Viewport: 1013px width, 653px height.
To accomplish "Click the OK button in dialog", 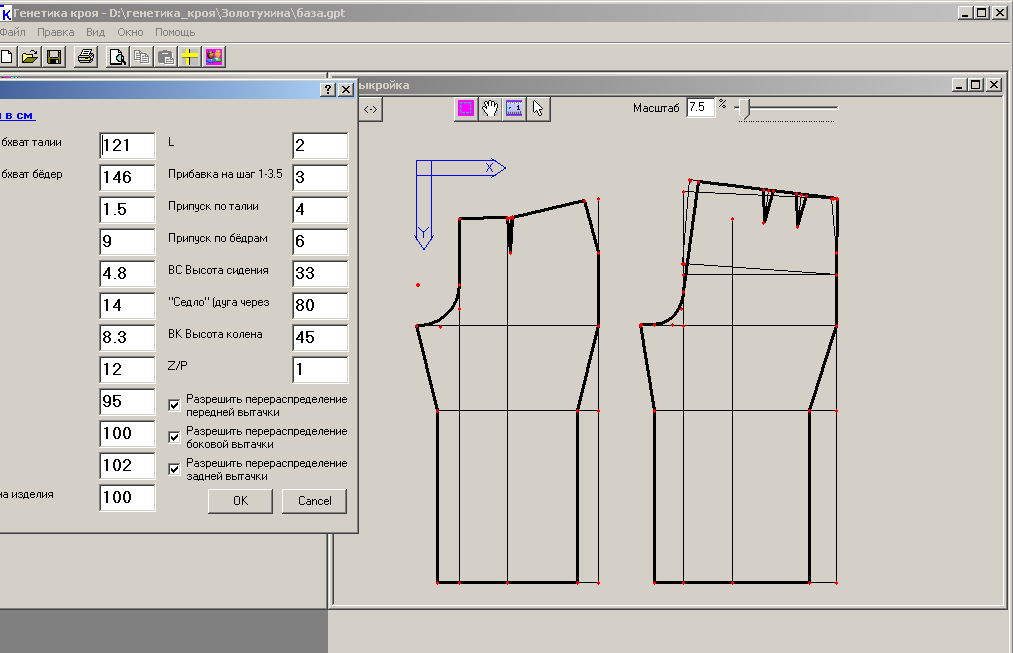I will 240,501.
